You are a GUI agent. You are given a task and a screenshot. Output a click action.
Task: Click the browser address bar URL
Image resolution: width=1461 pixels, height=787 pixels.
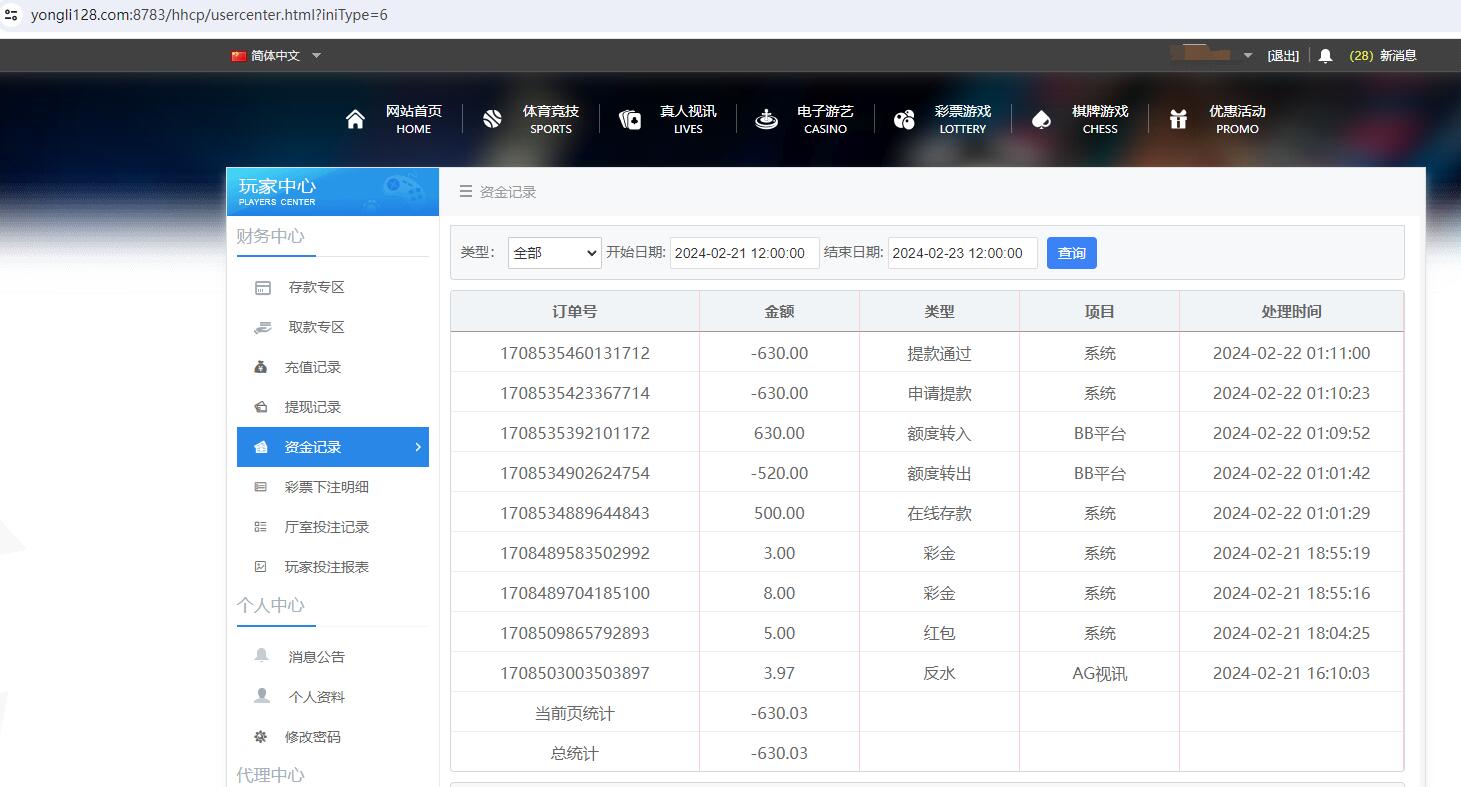(209, 15)
